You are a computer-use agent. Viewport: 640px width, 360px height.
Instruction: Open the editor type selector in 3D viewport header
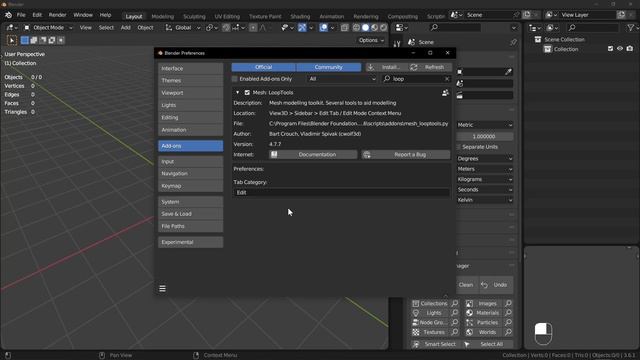point(11,28)
